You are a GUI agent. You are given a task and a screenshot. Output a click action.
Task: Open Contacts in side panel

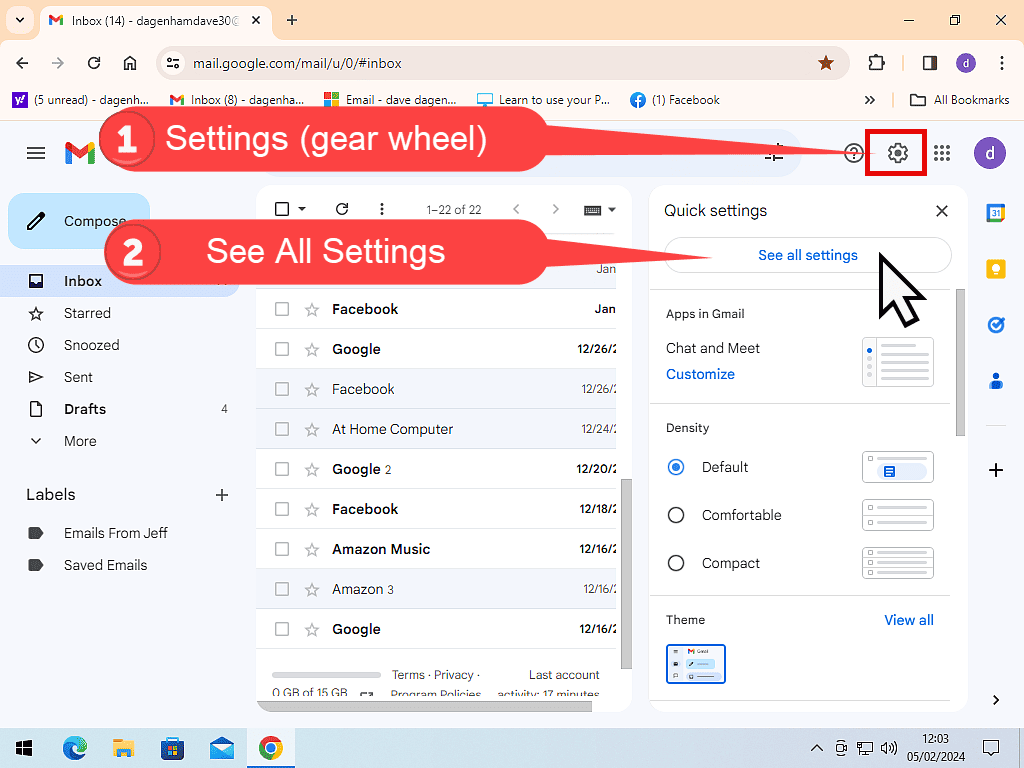coord(995,381)
